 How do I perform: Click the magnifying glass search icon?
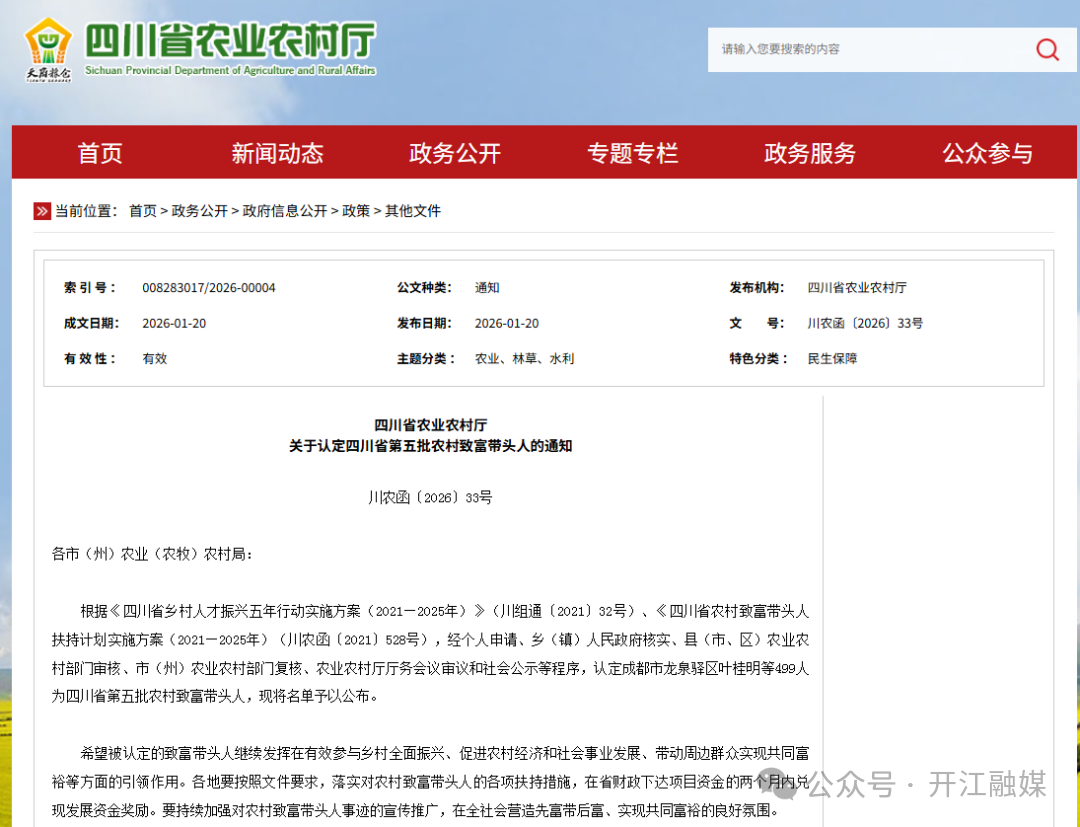(1047, 49)
